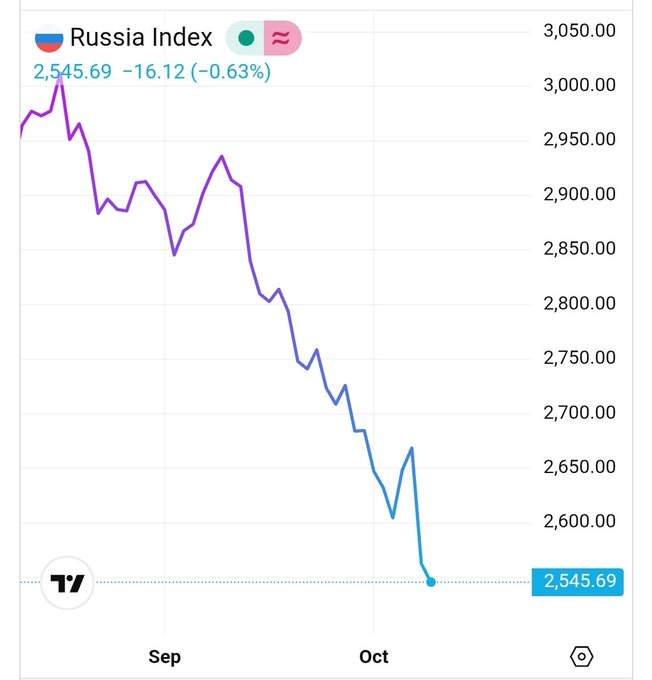Screen dimensions: 652x680
Task: Click the Russia flag icon
Action: 49,39
